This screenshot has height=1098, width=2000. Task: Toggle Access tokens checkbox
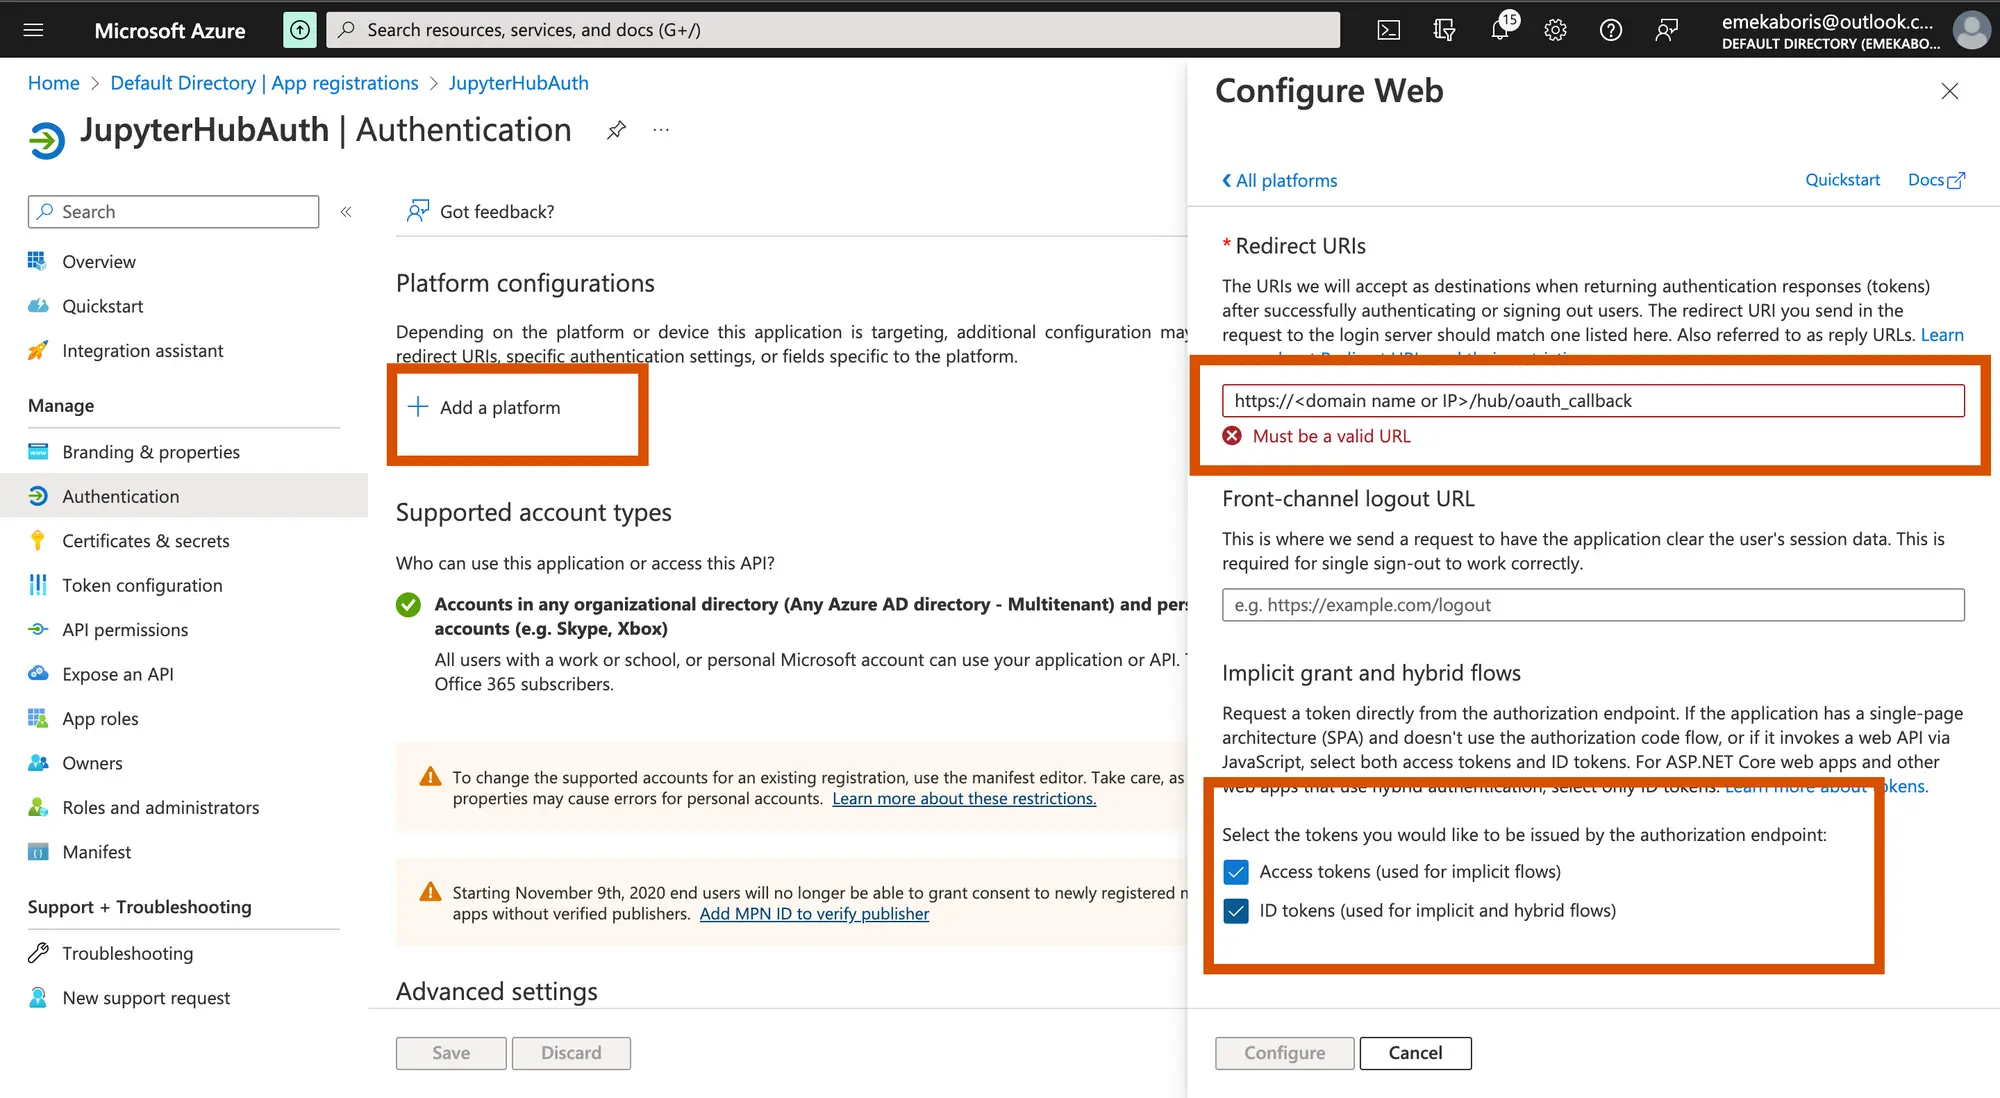click(1236, 872)
